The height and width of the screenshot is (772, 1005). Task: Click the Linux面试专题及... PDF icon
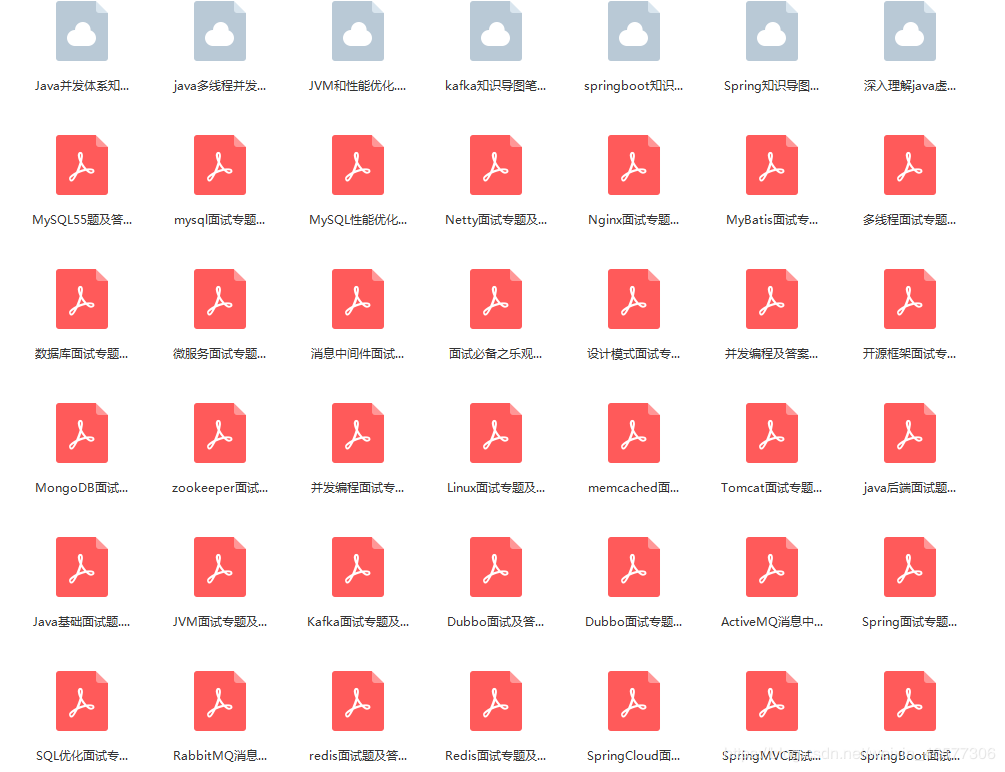tap(495, 433)
